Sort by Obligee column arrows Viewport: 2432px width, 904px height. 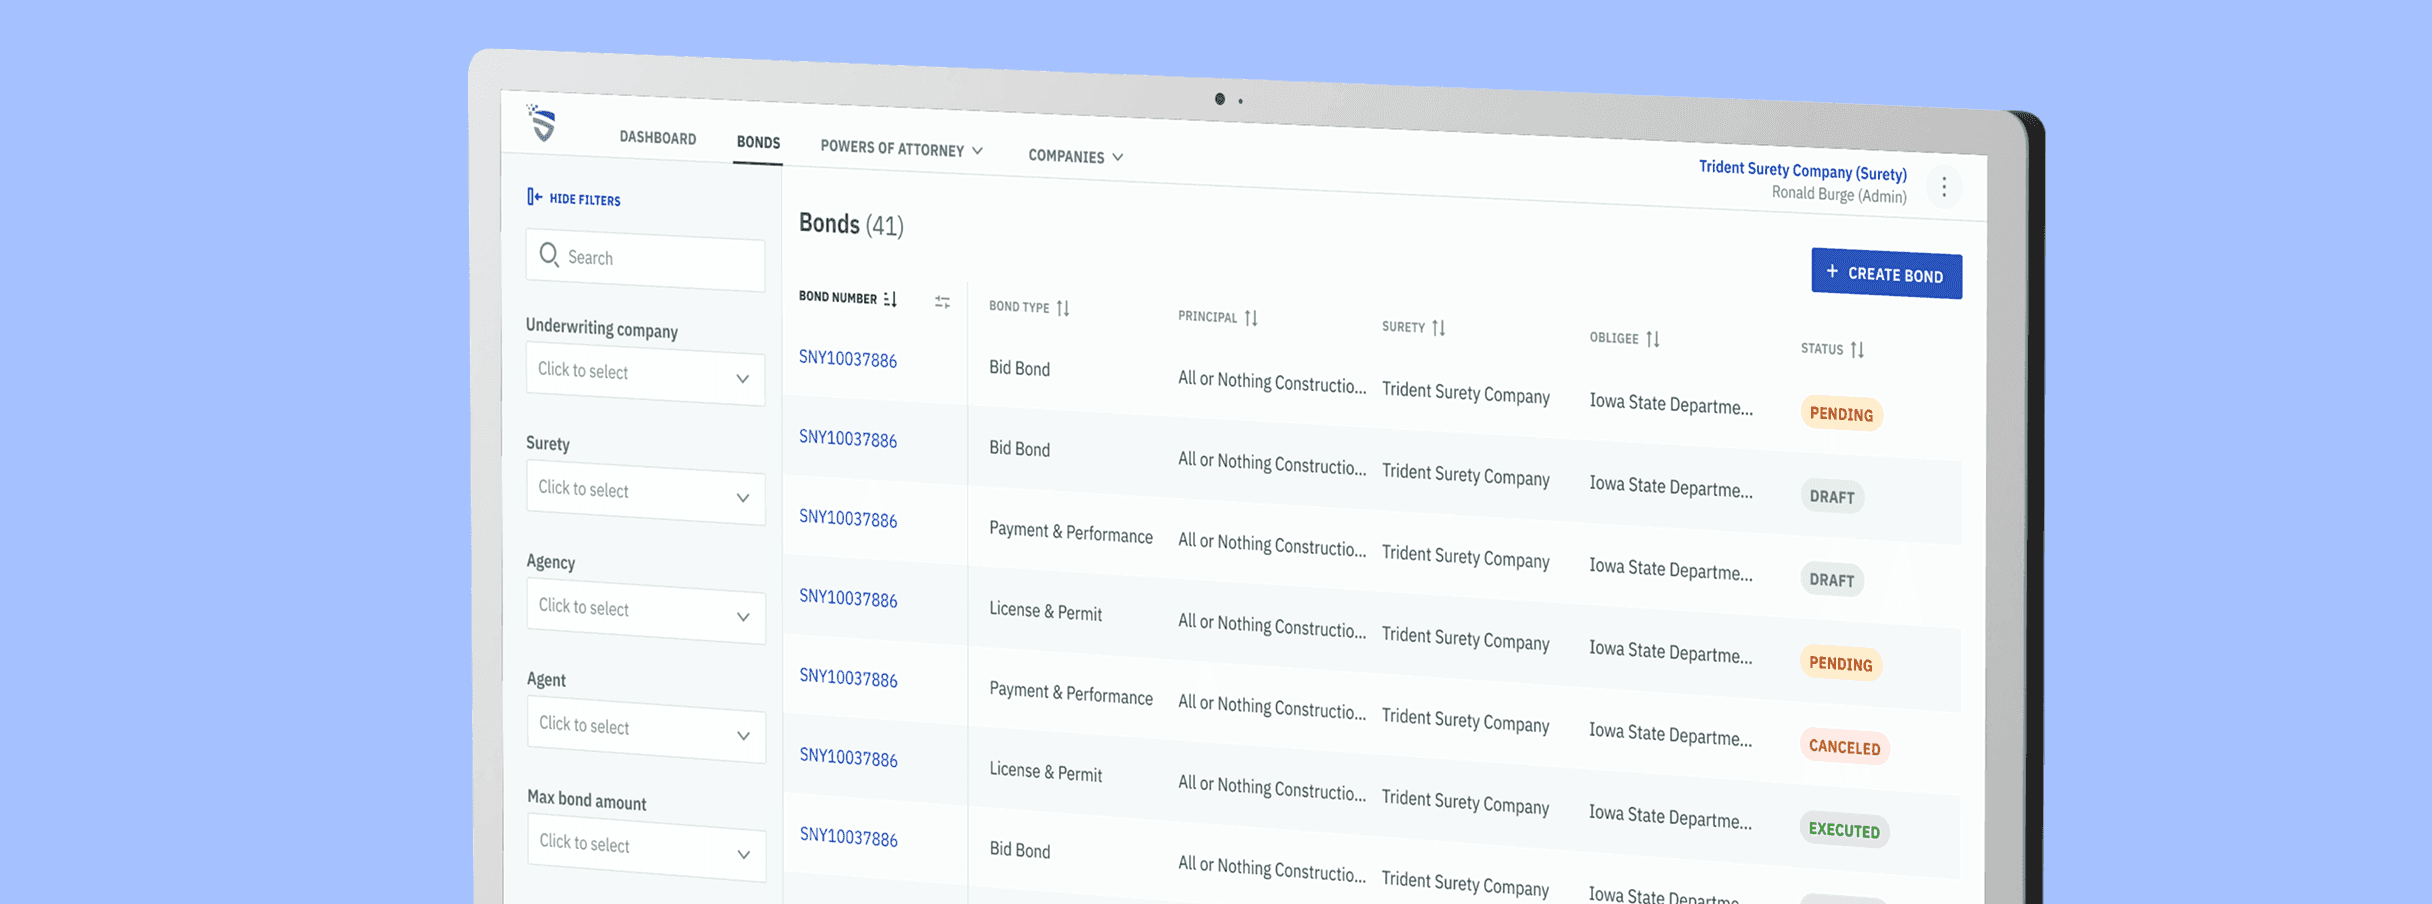[1653, 339]
